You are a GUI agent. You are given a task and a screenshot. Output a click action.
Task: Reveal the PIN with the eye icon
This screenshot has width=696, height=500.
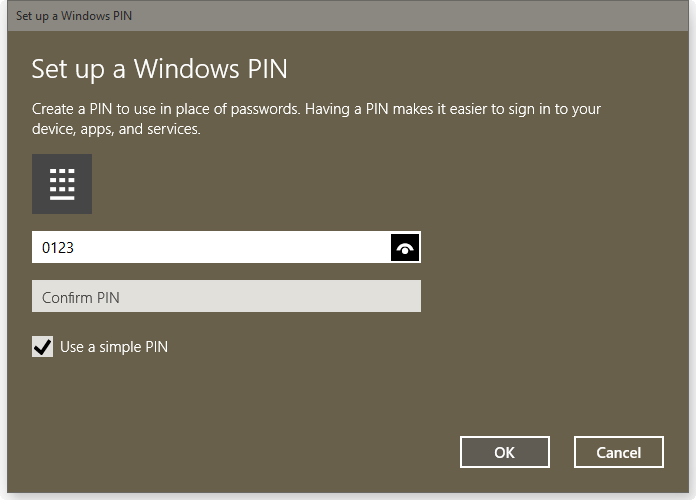coord(405,248)
